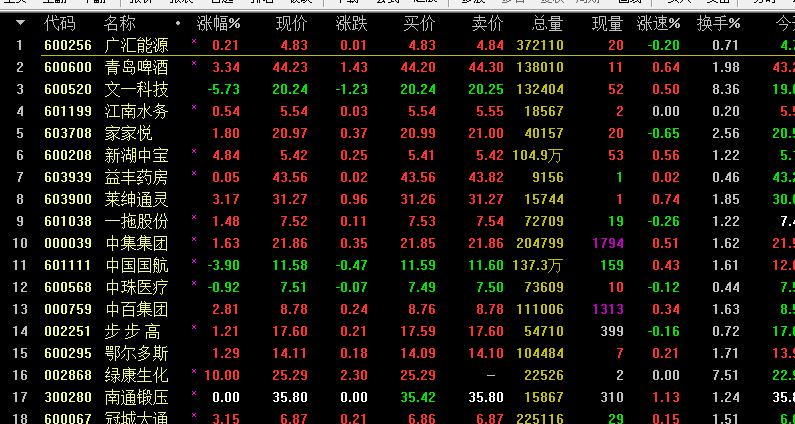Select the 中珠医疗 stock name
This screenshot has height=424, width=795.
[136, 287]
